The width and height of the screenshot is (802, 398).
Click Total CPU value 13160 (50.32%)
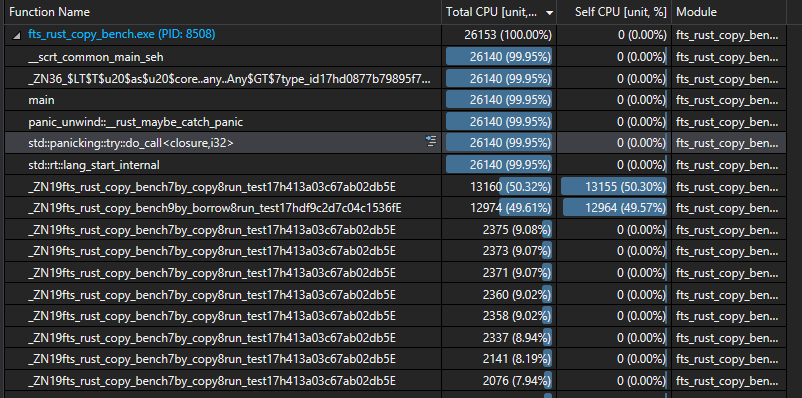(511, 187)
